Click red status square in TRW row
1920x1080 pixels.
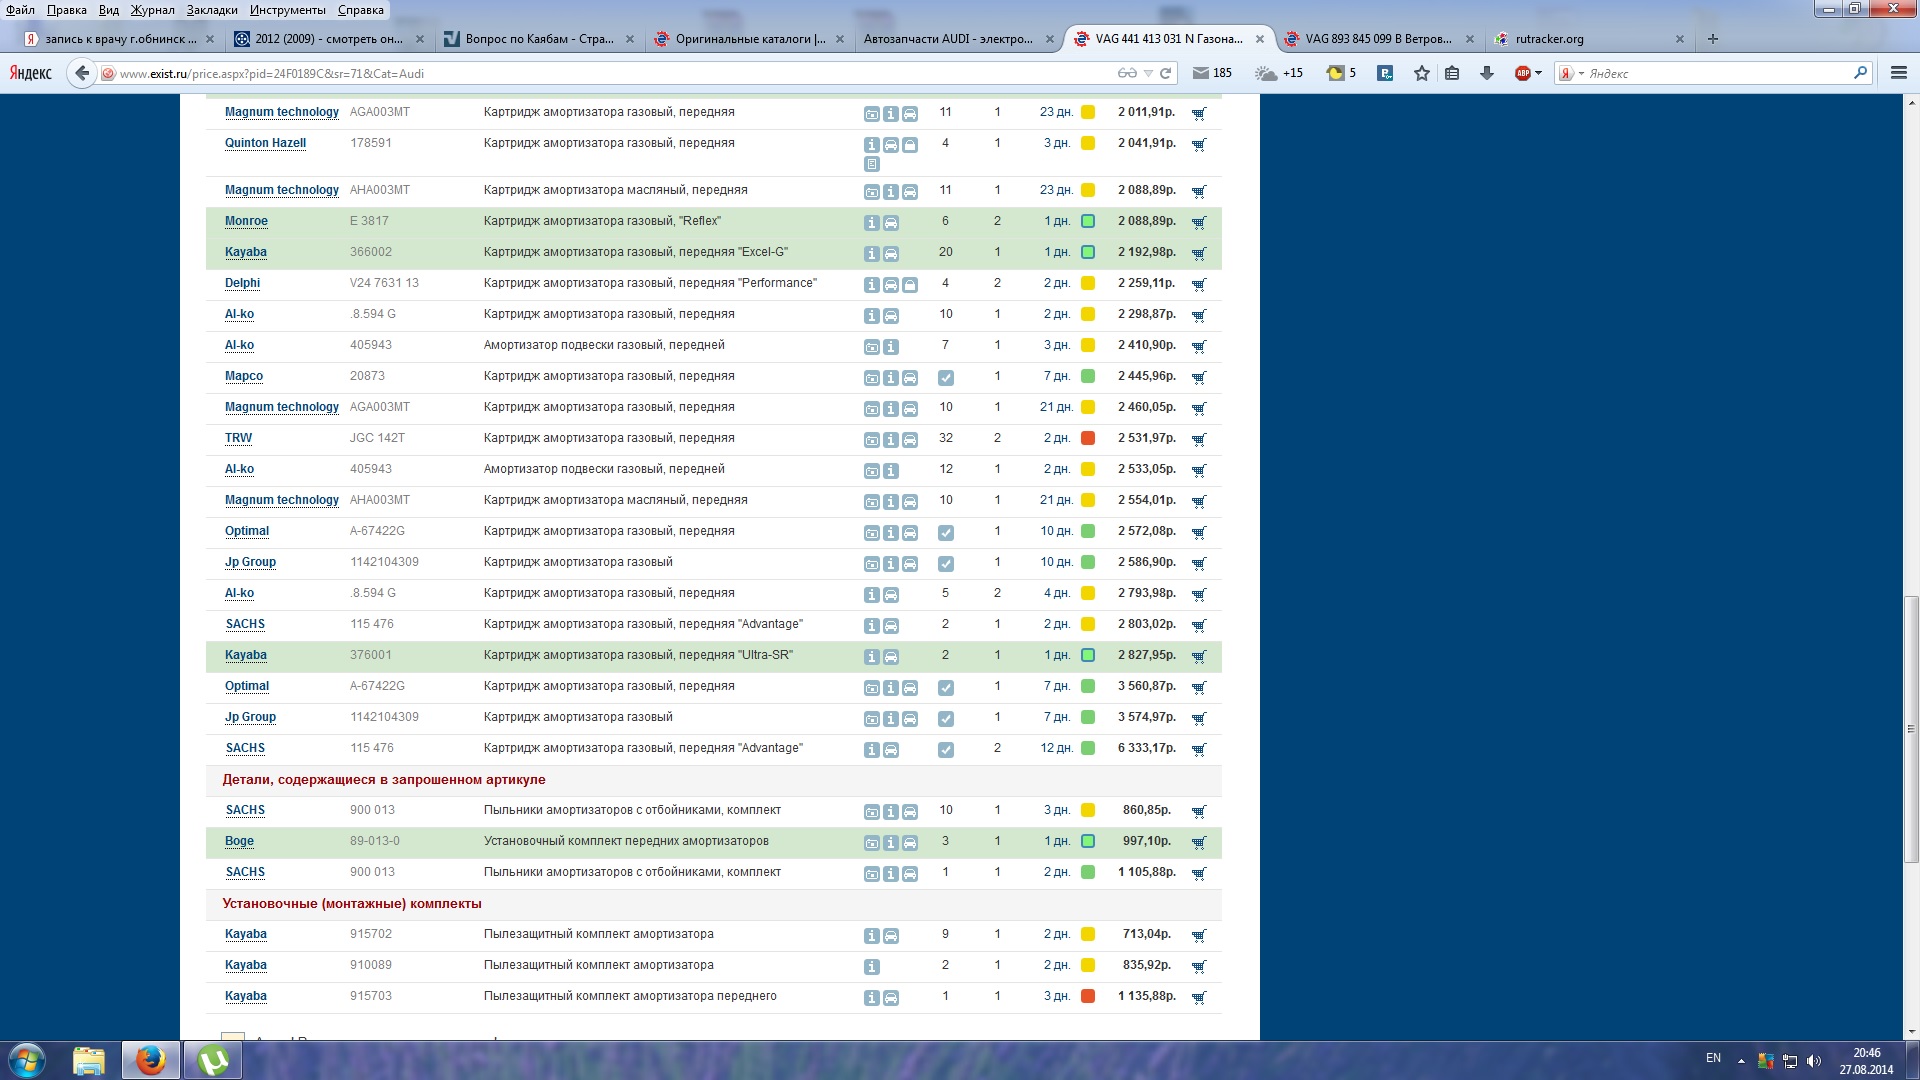tap(1088, 438)
